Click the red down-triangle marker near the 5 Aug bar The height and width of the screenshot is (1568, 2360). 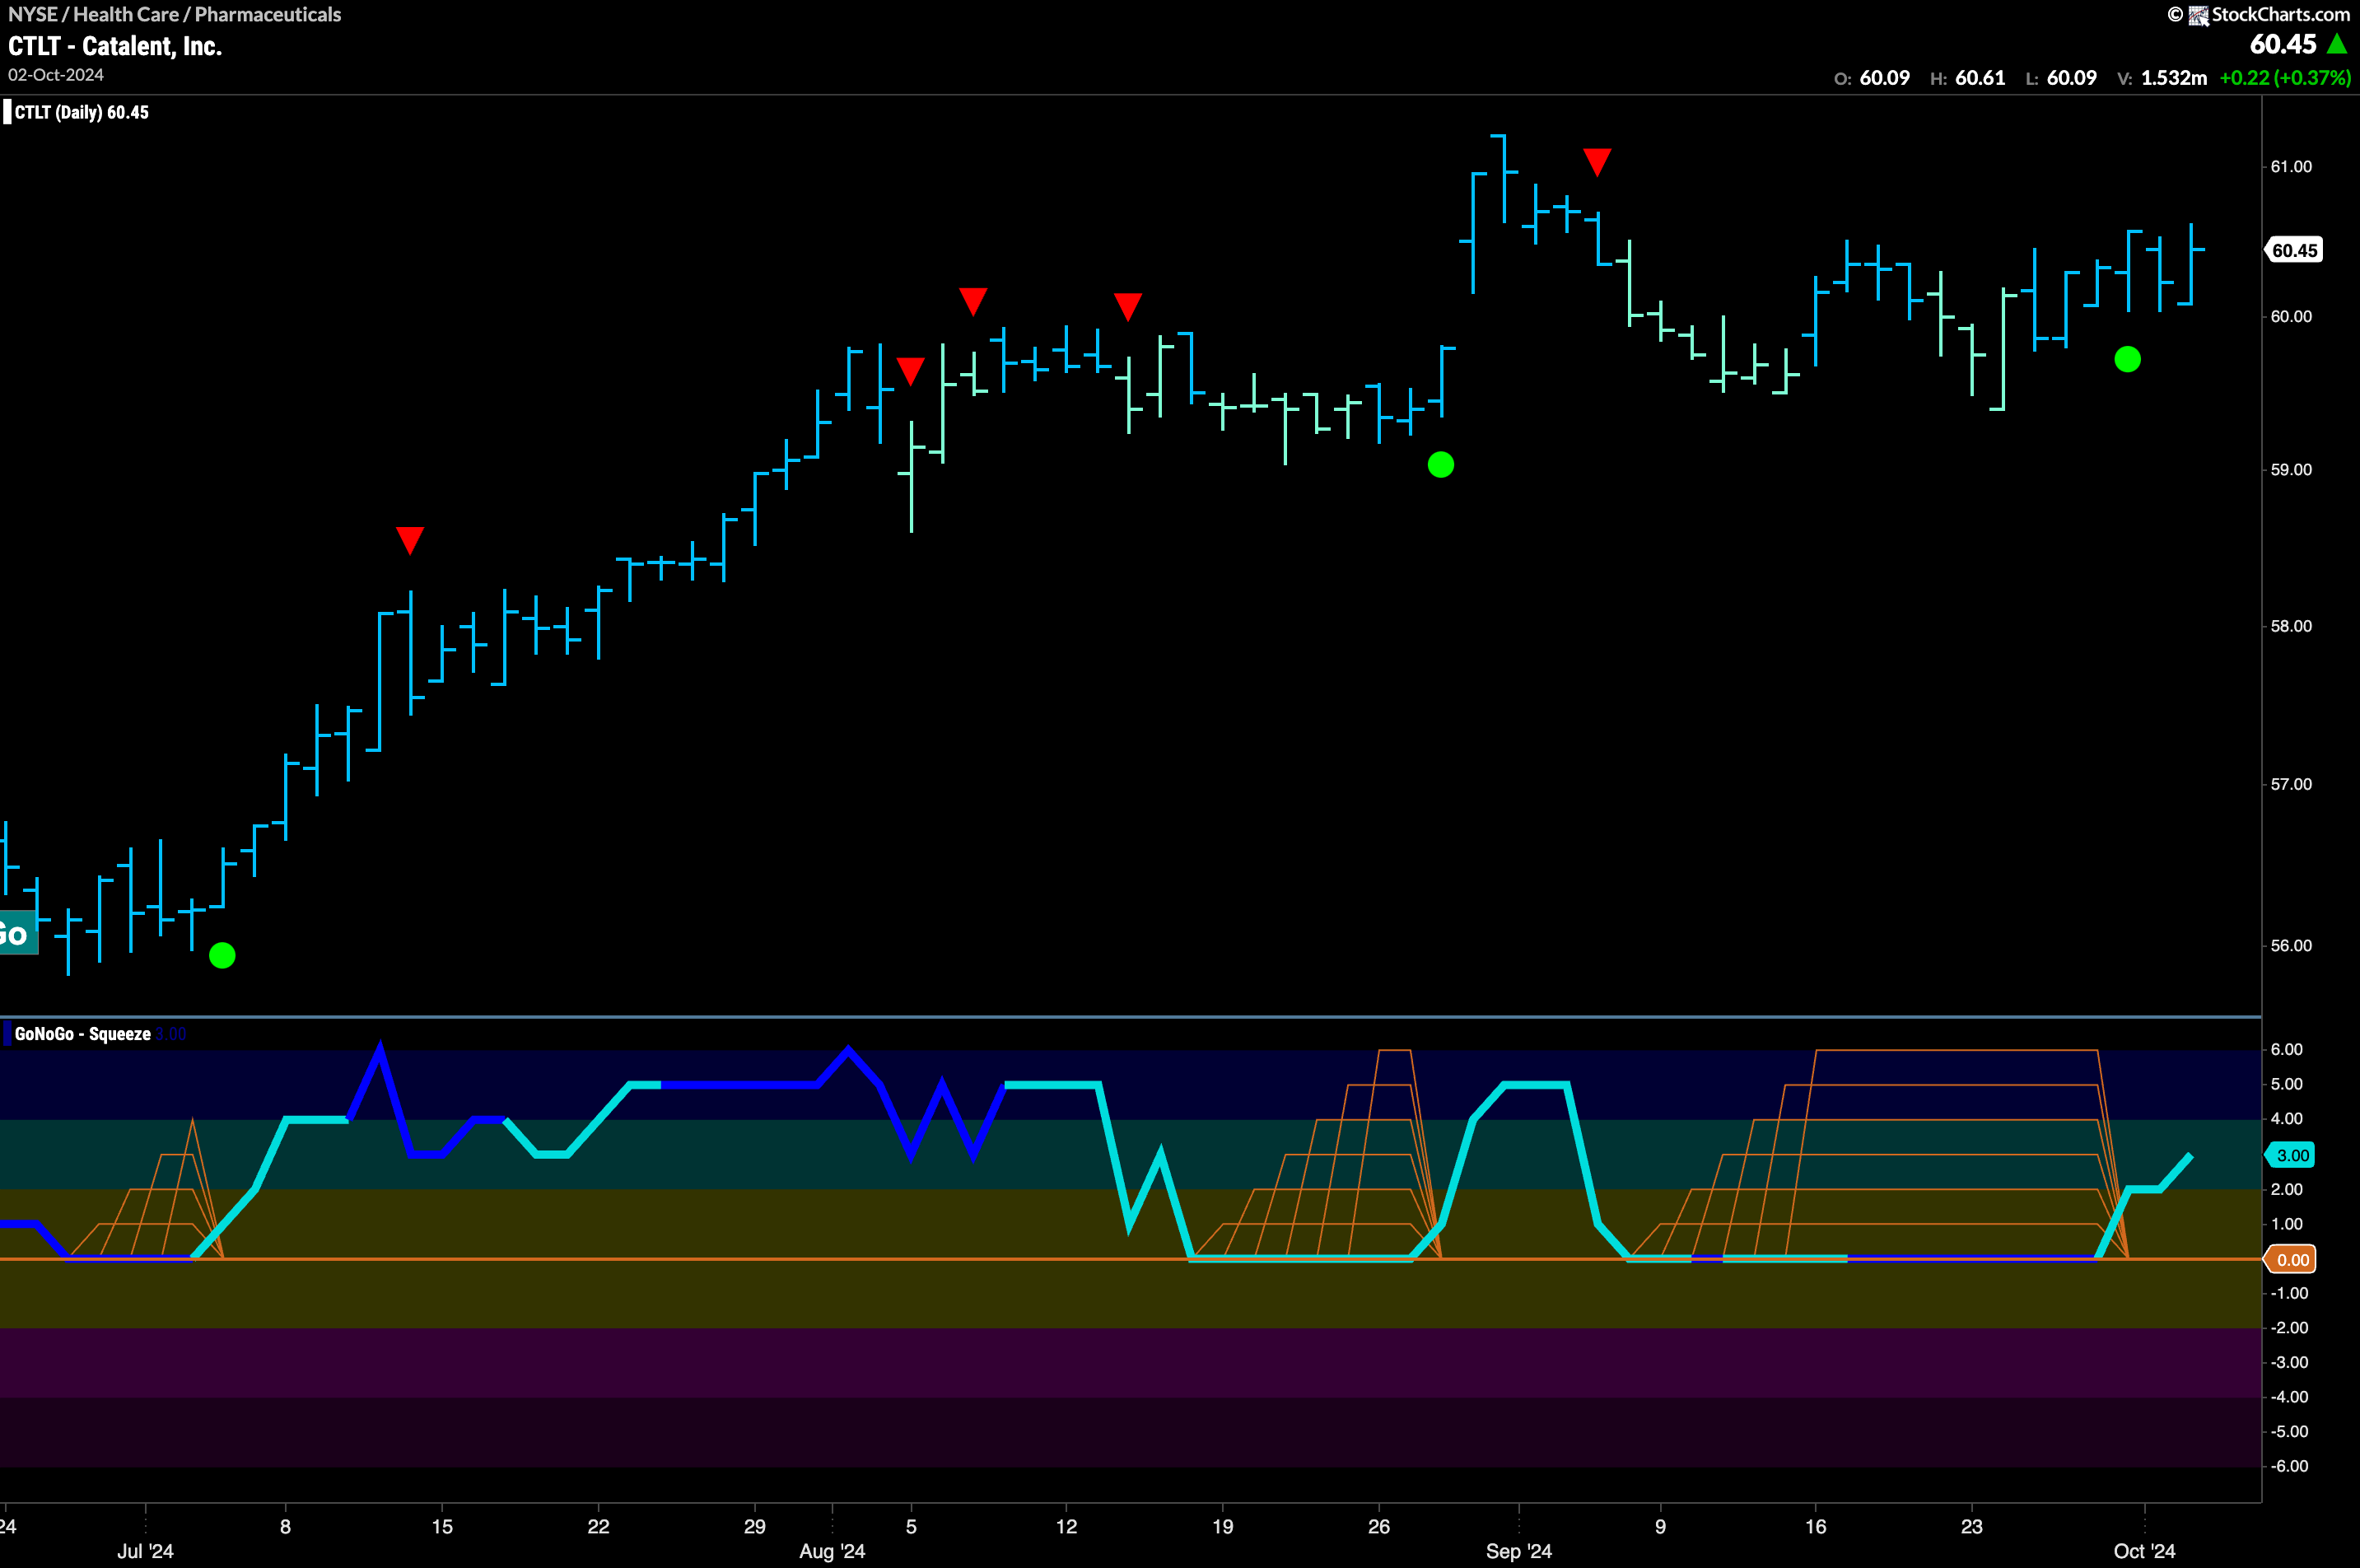(x=910, y=371)
